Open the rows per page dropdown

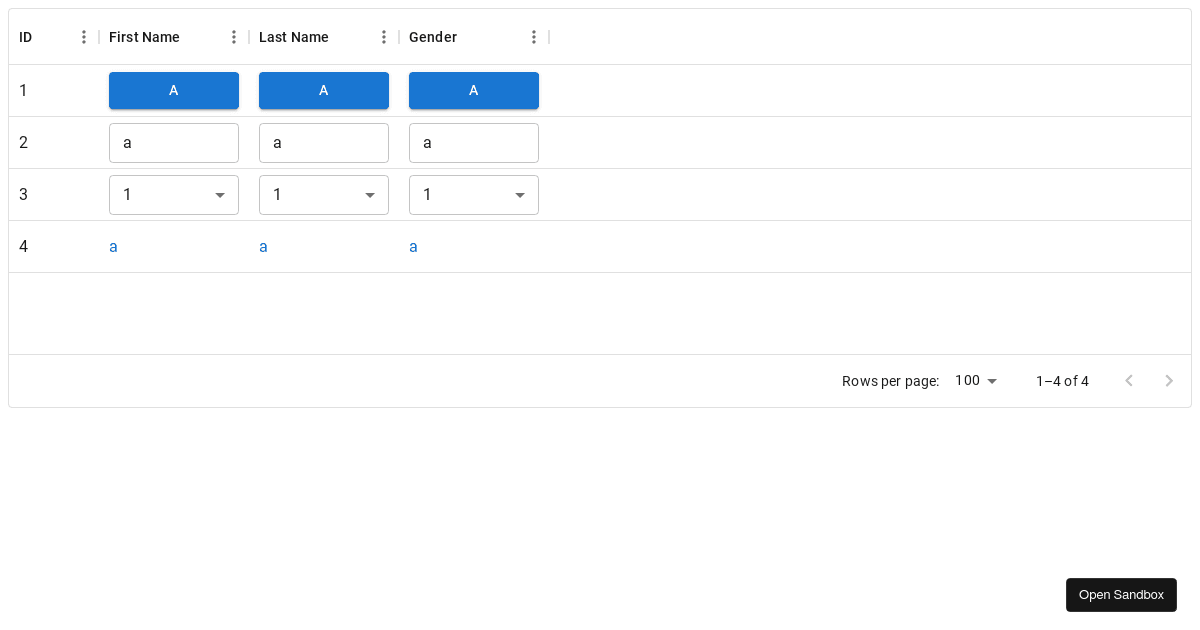tap(976, 381)
